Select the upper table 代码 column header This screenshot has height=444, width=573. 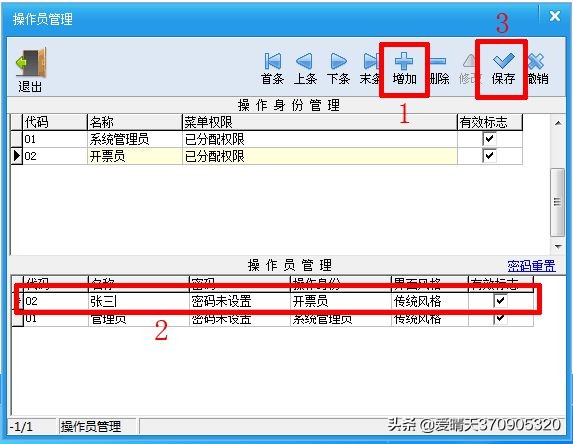55,122
